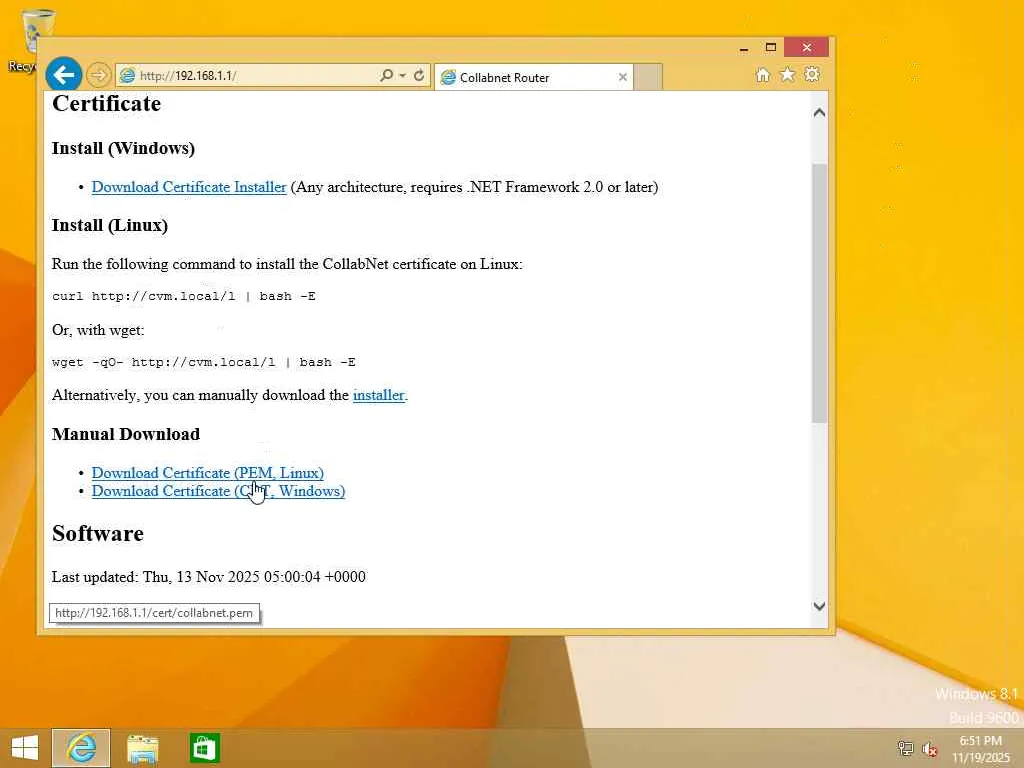The width and height of the screenshot is (1024, 768).
Task: Download Certificate (CRT, Windows) link
Action: [218, 491]
